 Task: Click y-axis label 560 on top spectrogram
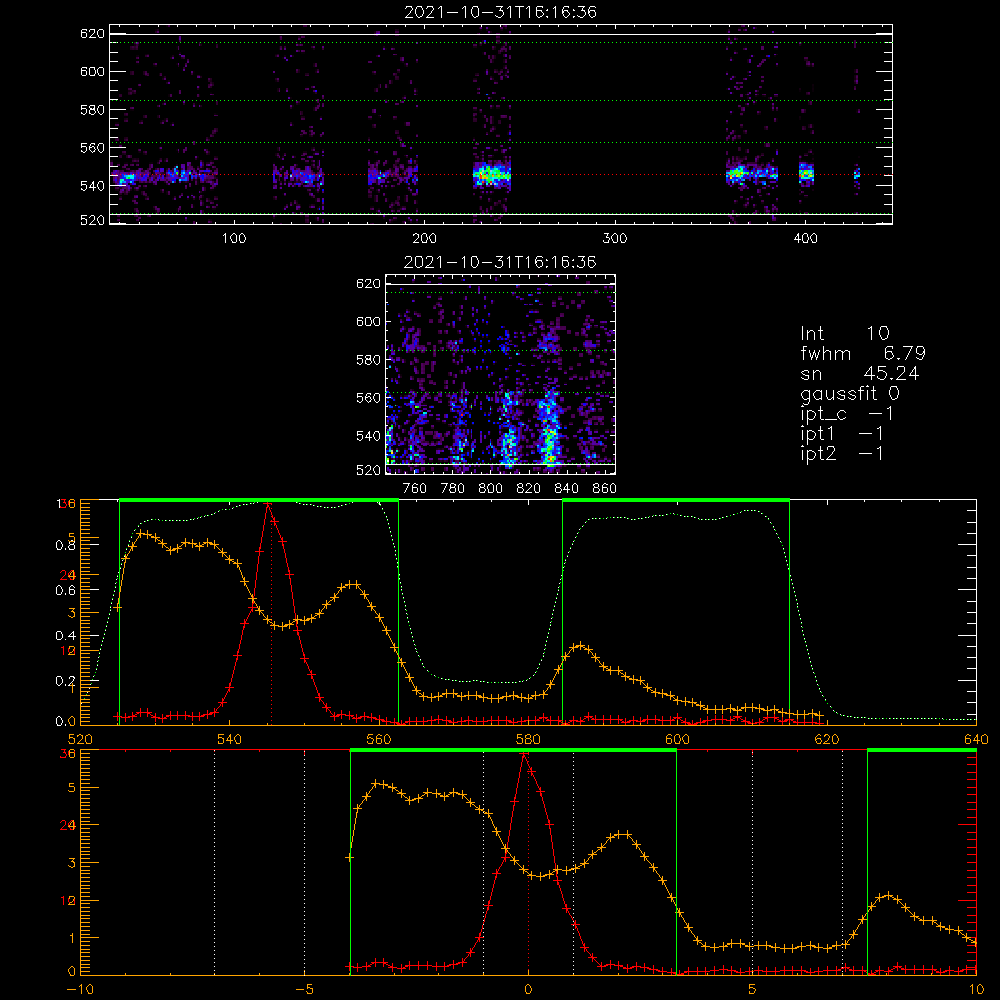(x=92, y=147)
